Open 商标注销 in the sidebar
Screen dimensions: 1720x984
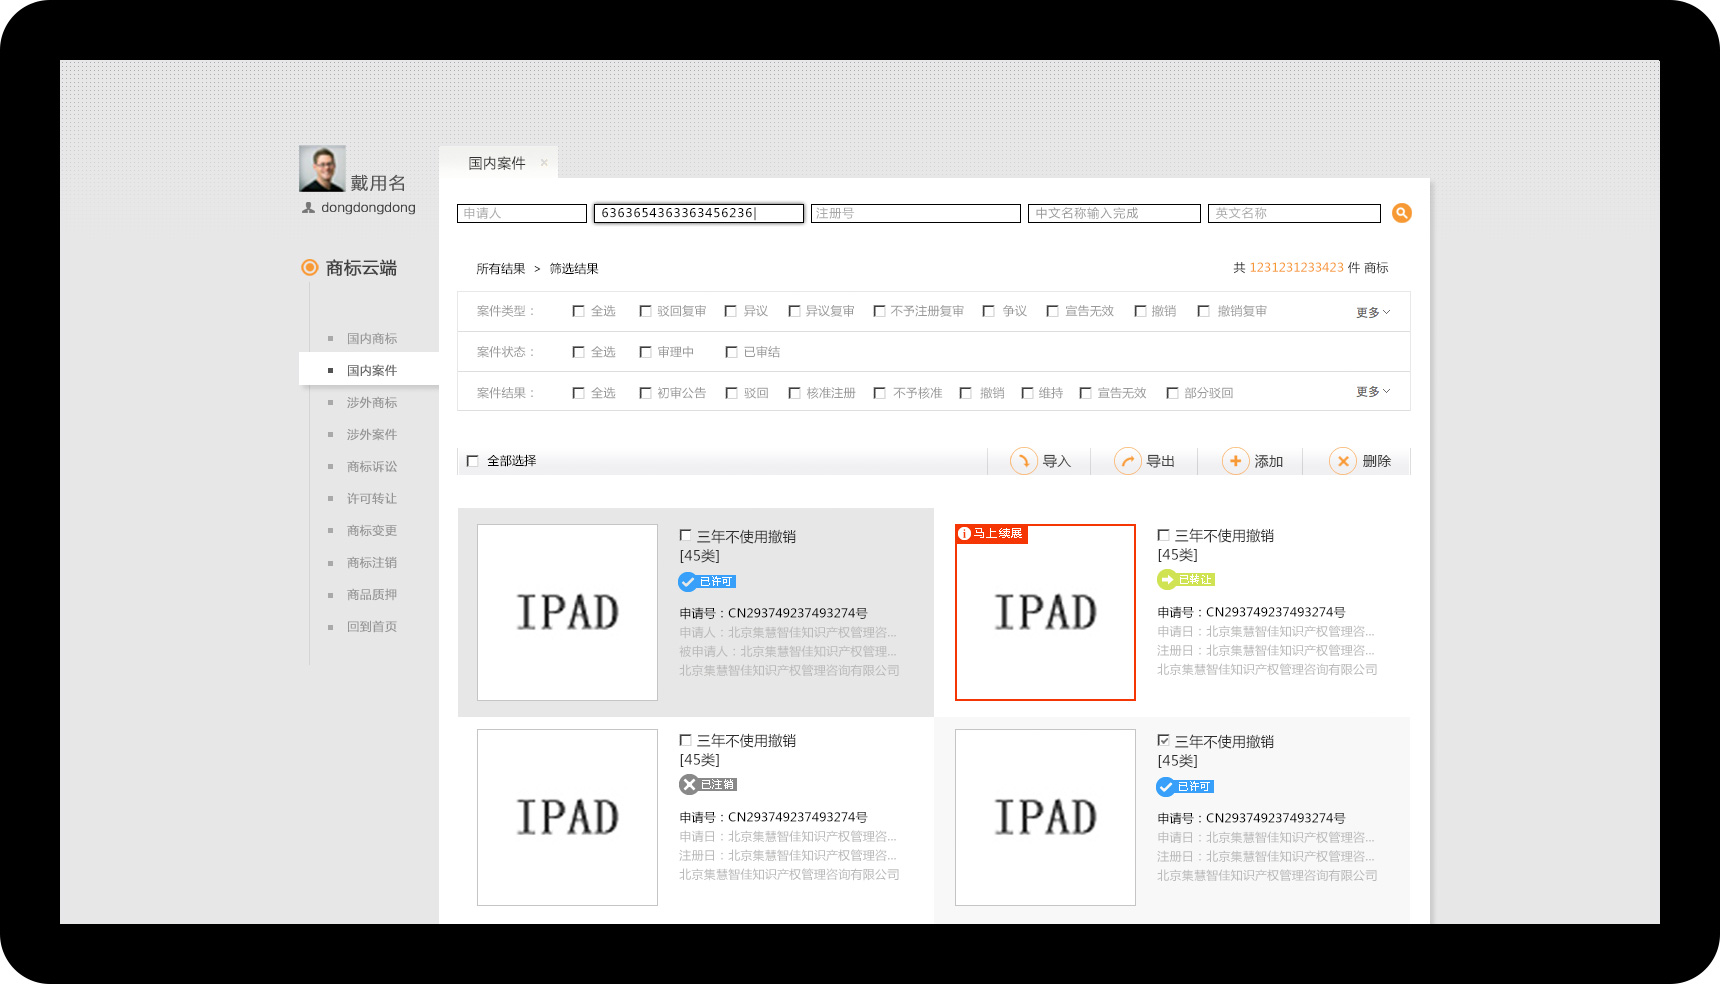[x=372, y=563]
